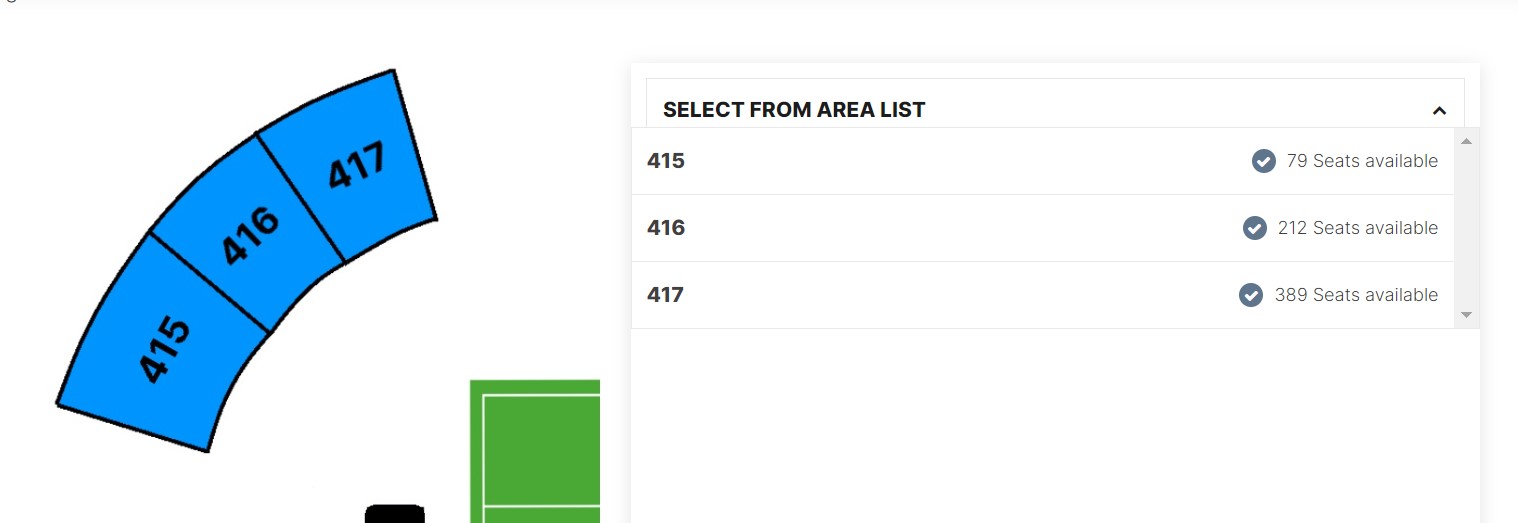The image size is (1518, 523).
Task: Choose area 417 from the list
Action: point(1043,295)
